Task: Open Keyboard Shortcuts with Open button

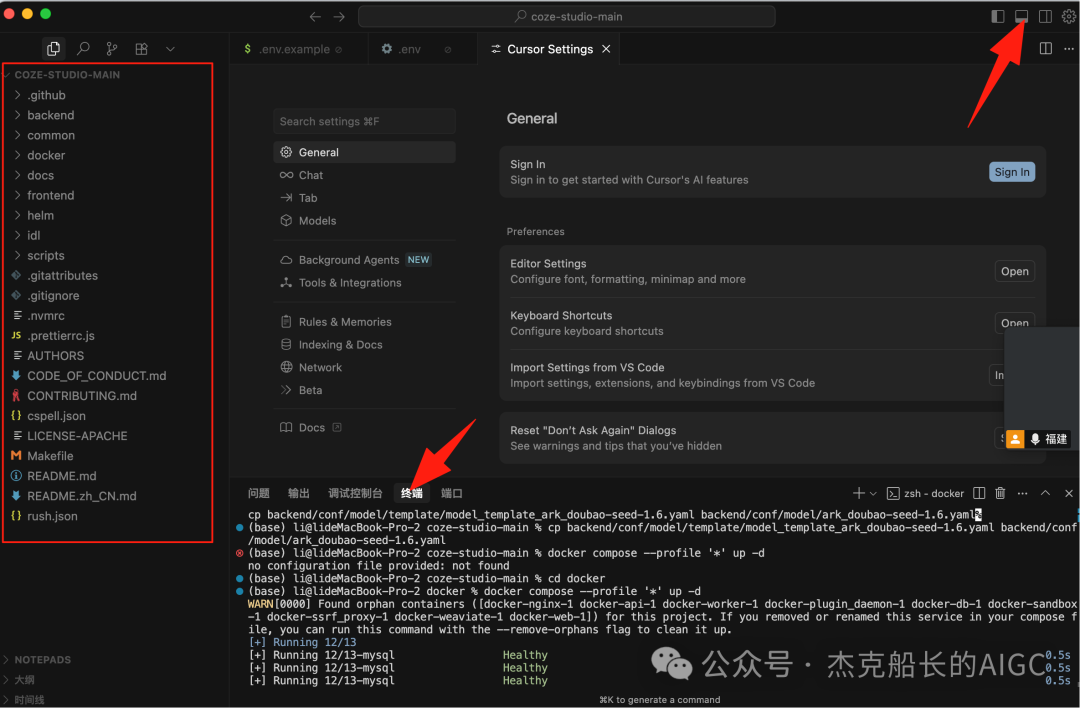Action: tap(1014, 323)
